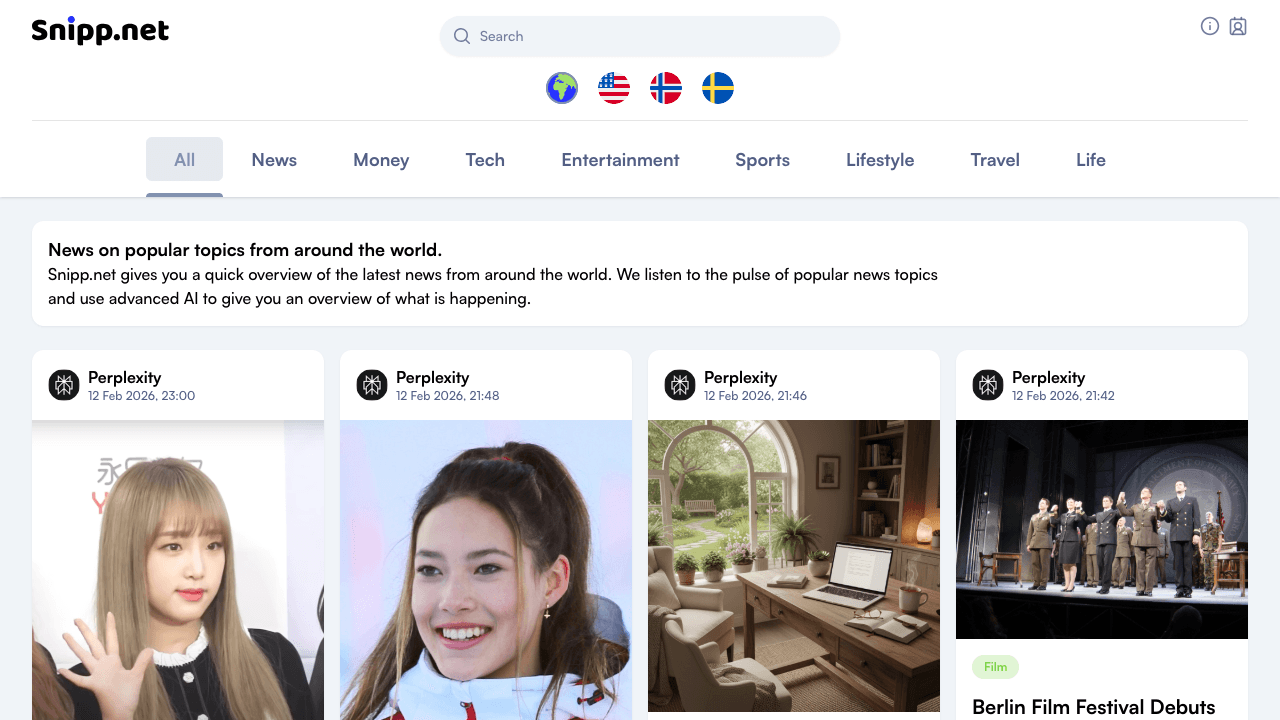Image resolution: width=1280 pixels, height=720 pixels.
Task: Select the Tech tab
Action: (485, 160)
